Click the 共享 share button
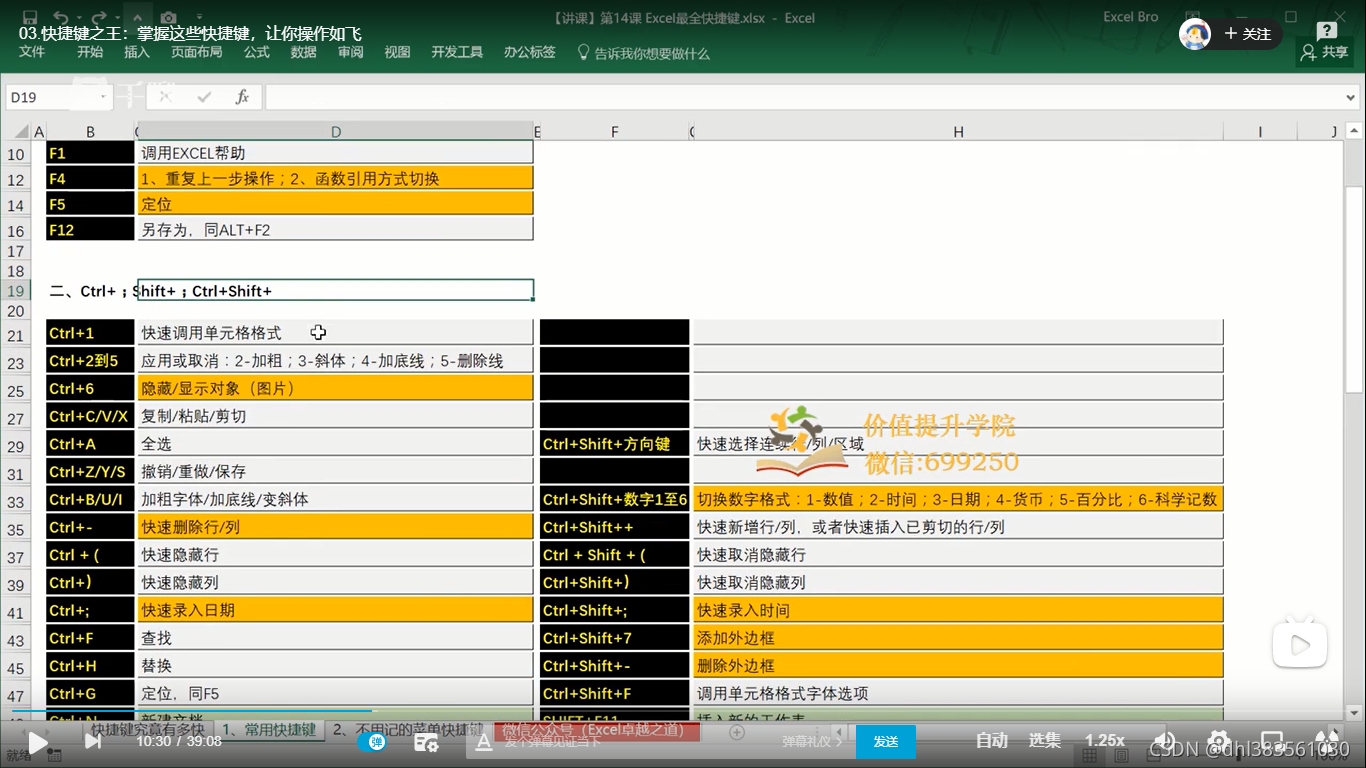 click(x=1325, y=52)
